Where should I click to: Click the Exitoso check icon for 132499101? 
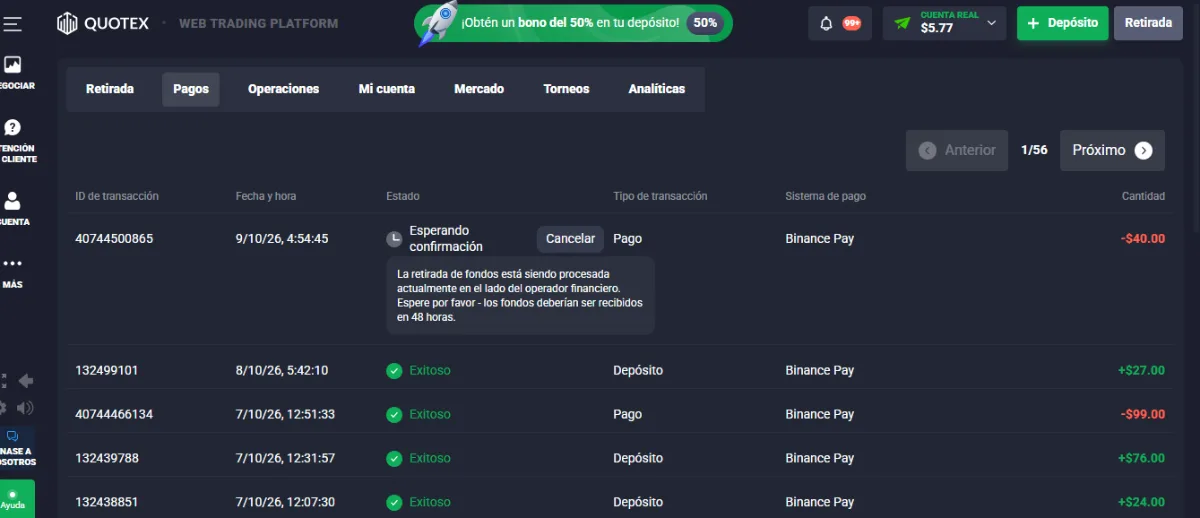[394, 370]
